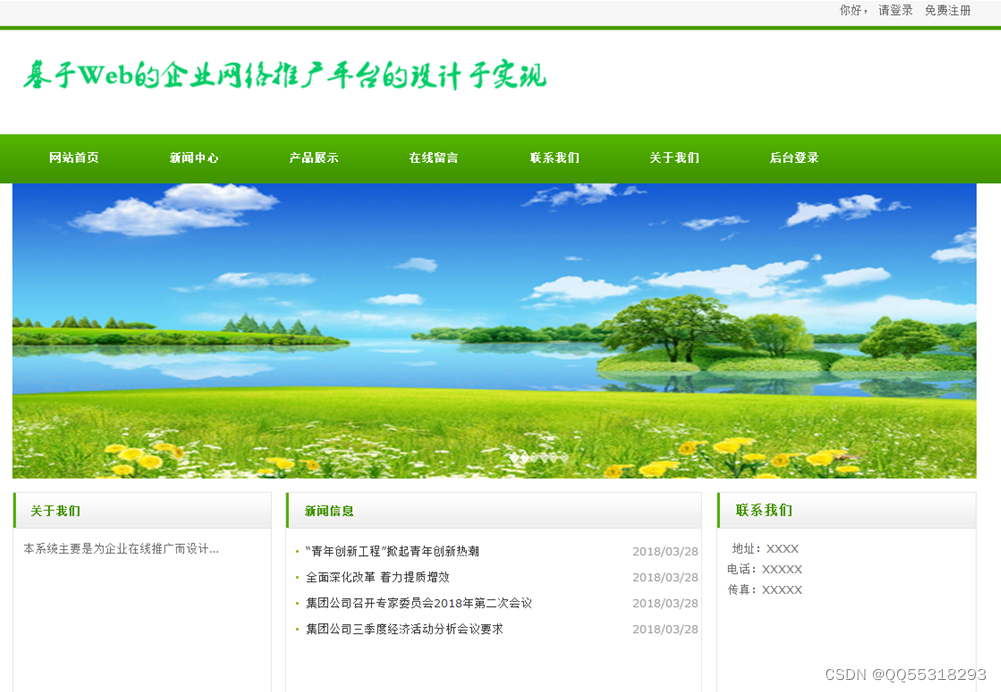This screenshot has width=1001, height=692.
Task: Click the date beside 全面深化改革 news
Action: click(665, 577)
